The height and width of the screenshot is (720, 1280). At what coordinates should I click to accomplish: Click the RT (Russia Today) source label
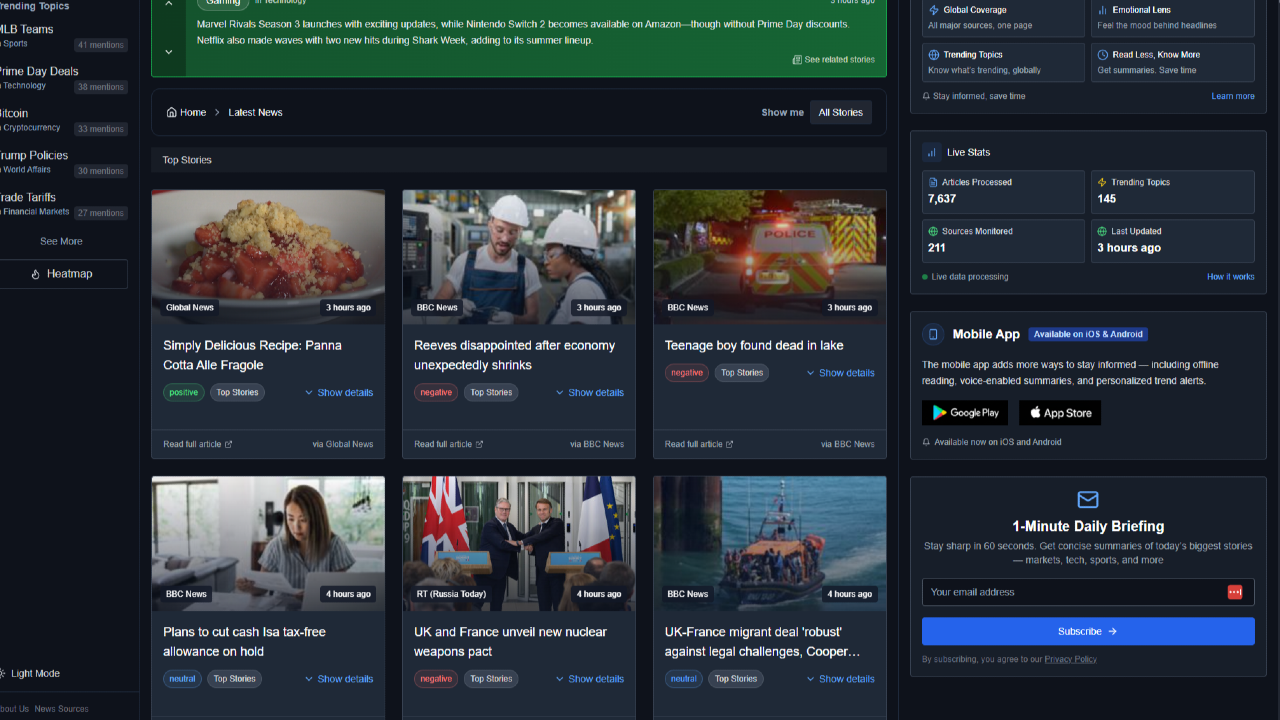451,594
